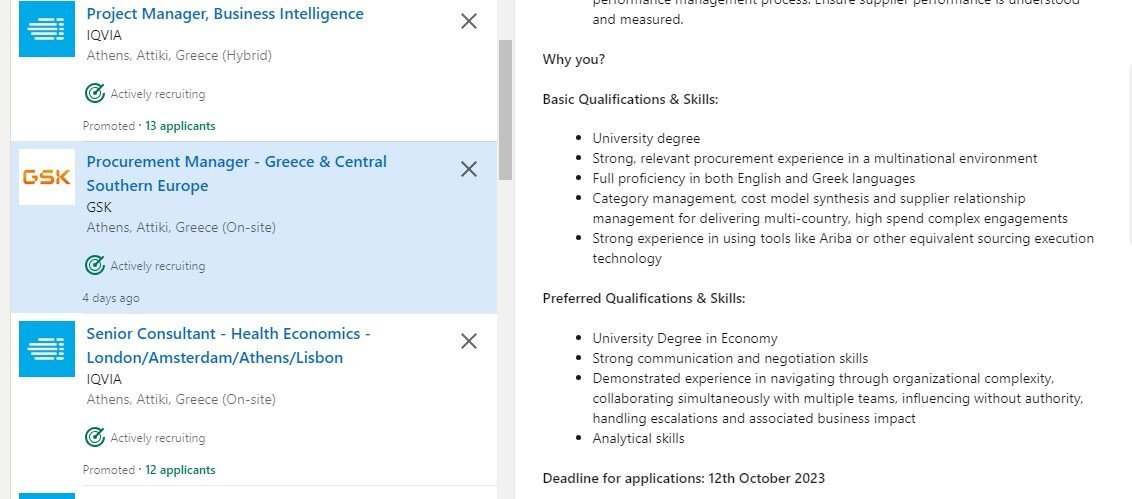Click the 12 applicants text
The height and width of the screenshot is (499, 1132).
coord(180,469)
